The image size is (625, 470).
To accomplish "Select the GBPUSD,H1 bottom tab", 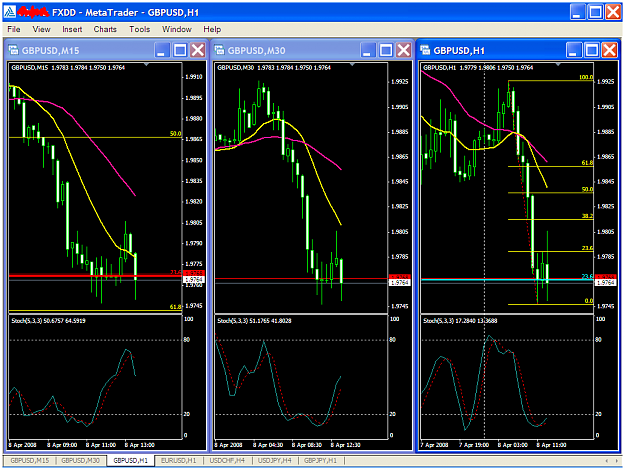I will [x=131, y=460].
